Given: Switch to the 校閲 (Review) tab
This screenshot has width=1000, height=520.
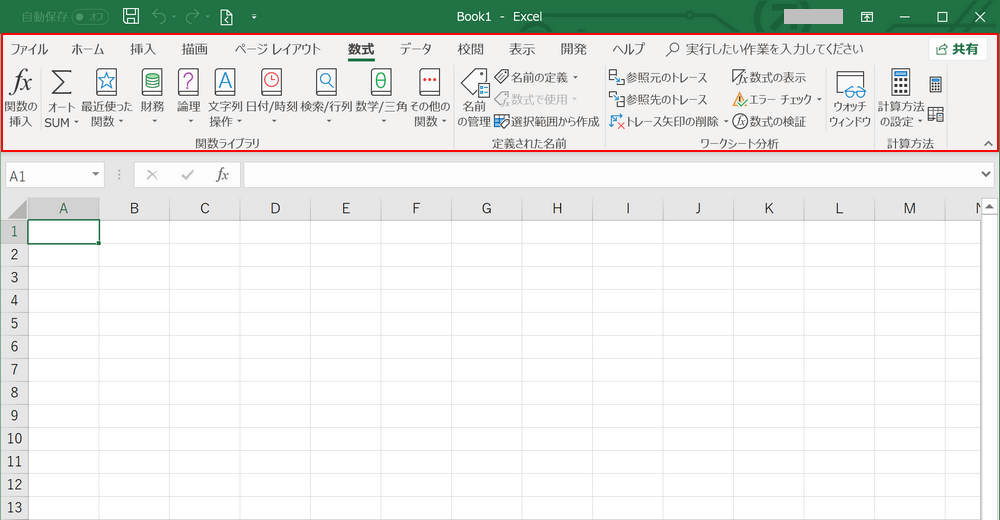Looking at the screenshot, I should [470, 49].
